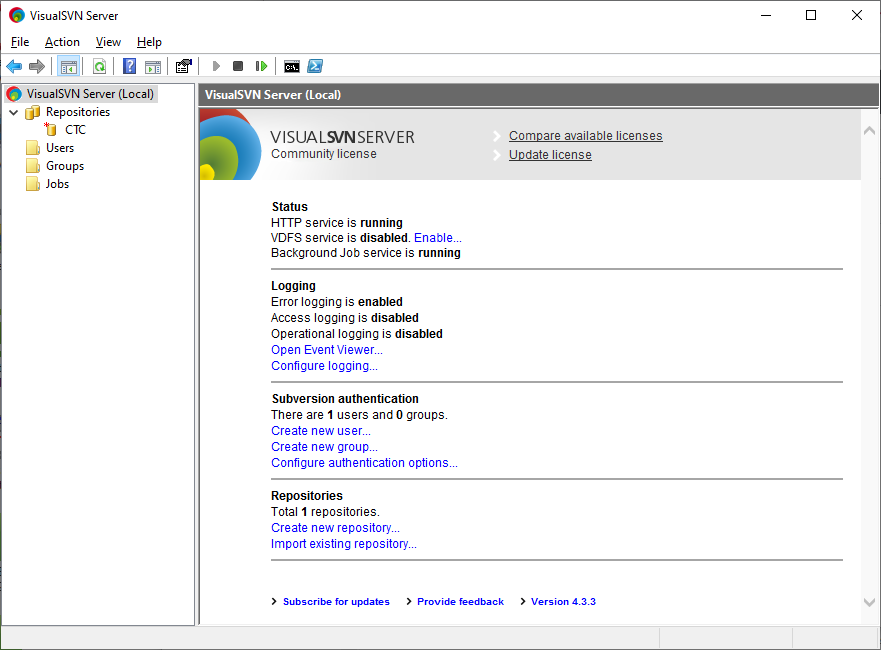Image resolution: width=881 pixels, height=650 pixels.
Task: Restart the VisualSVN services
Action: (261, 66)
